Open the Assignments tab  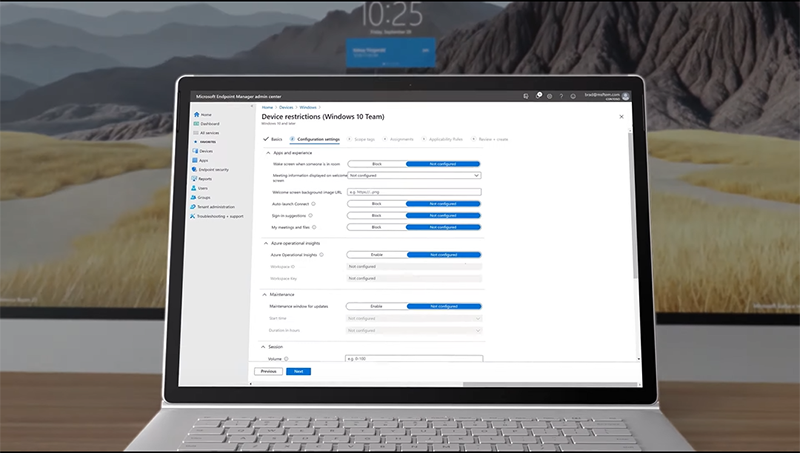click(398, 139)
